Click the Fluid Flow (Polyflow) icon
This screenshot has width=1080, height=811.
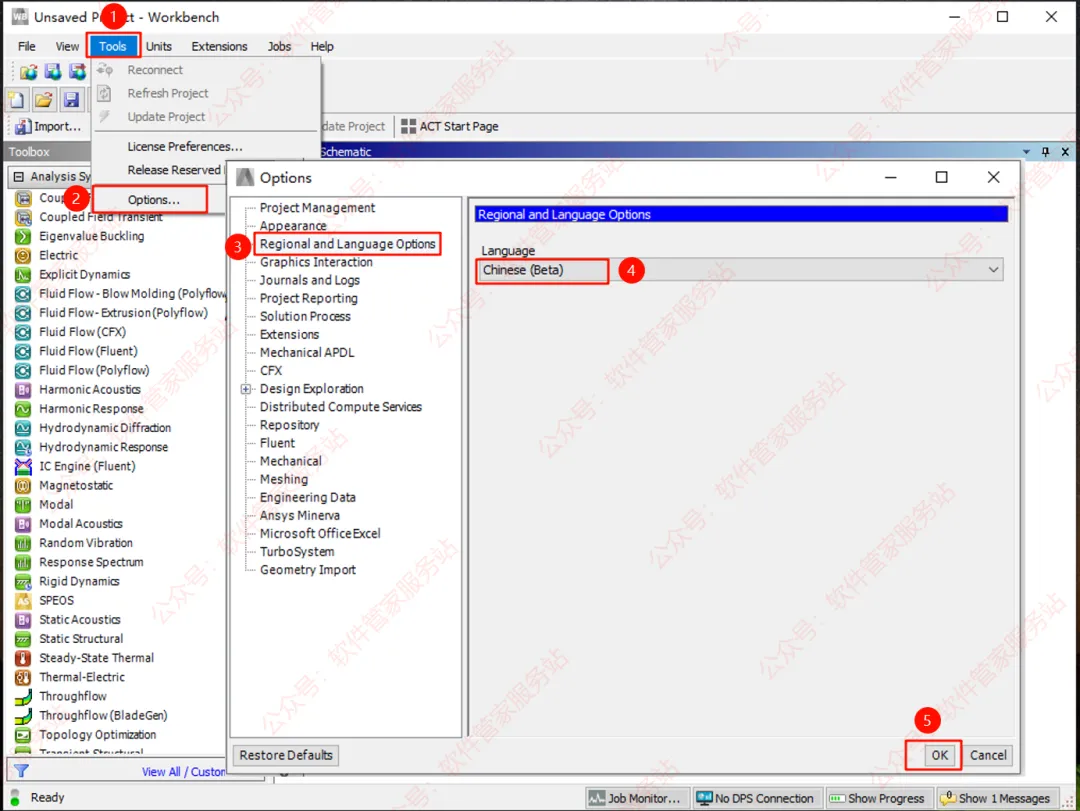[23, 371]
